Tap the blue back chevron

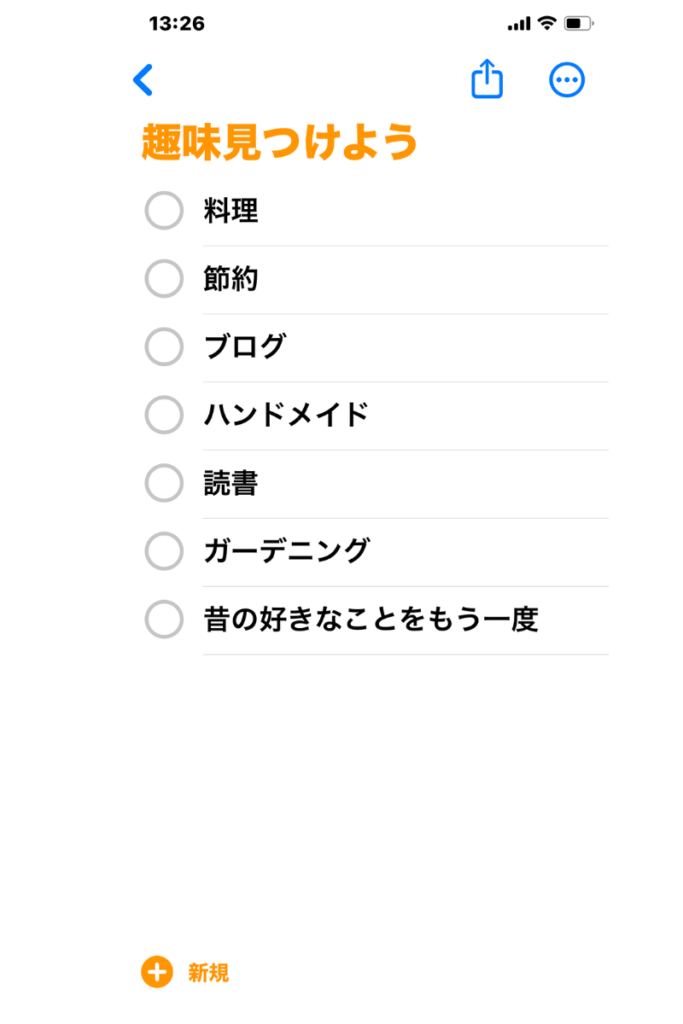click(x=143, y=80)
